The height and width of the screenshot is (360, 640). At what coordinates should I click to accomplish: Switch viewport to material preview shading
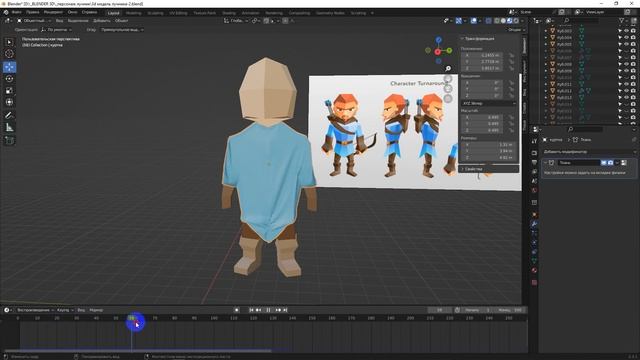510,20
